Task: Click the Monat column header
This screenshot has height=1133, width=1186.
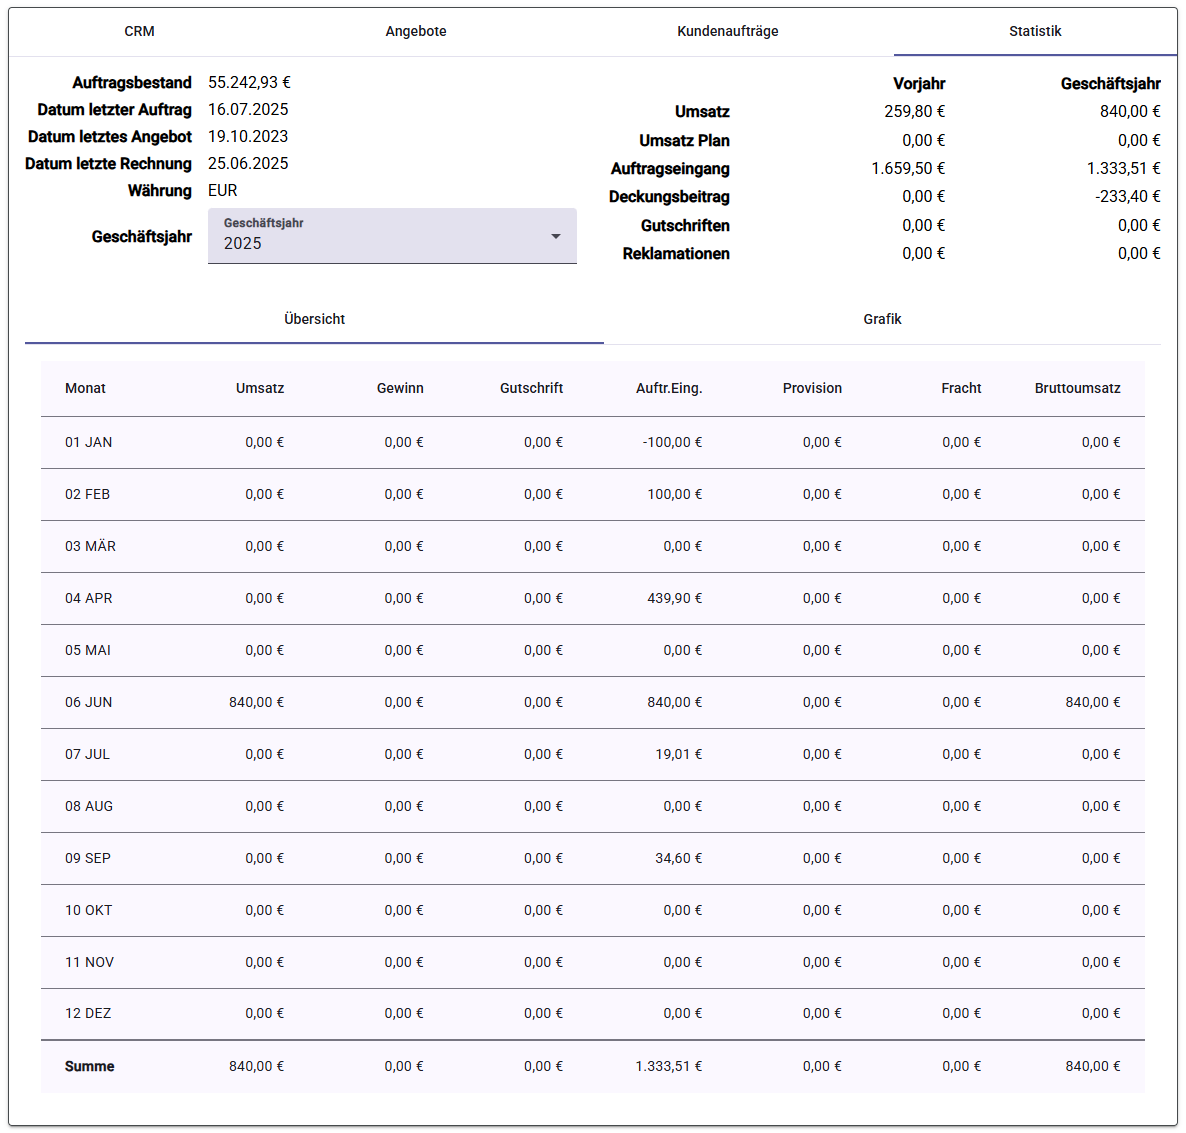Action: [85, 388]
